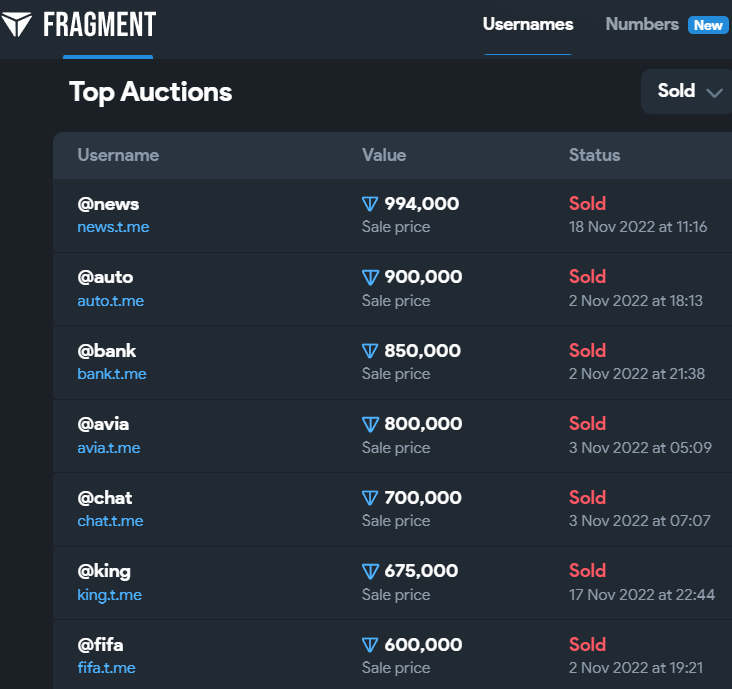
Task: Click the TON icon beside 800,000
Action: pos(370,424)
